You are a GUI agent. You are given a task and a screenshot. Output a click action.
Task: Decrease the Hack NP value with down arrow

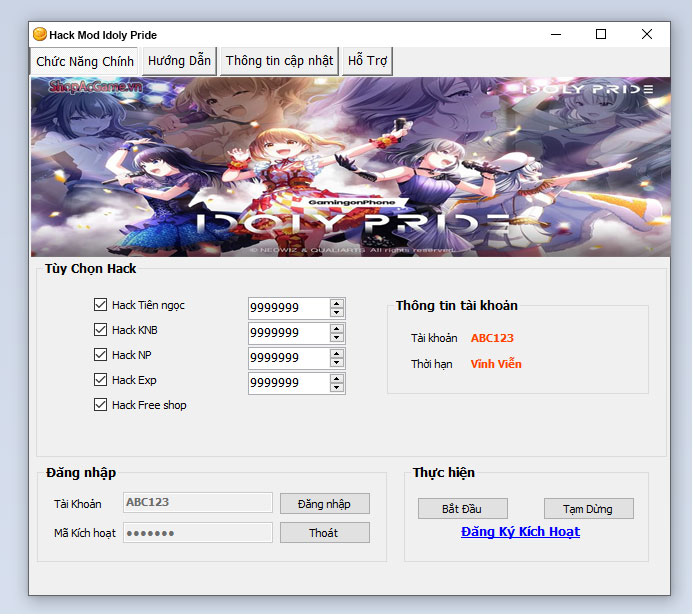[x=337, y=362]
